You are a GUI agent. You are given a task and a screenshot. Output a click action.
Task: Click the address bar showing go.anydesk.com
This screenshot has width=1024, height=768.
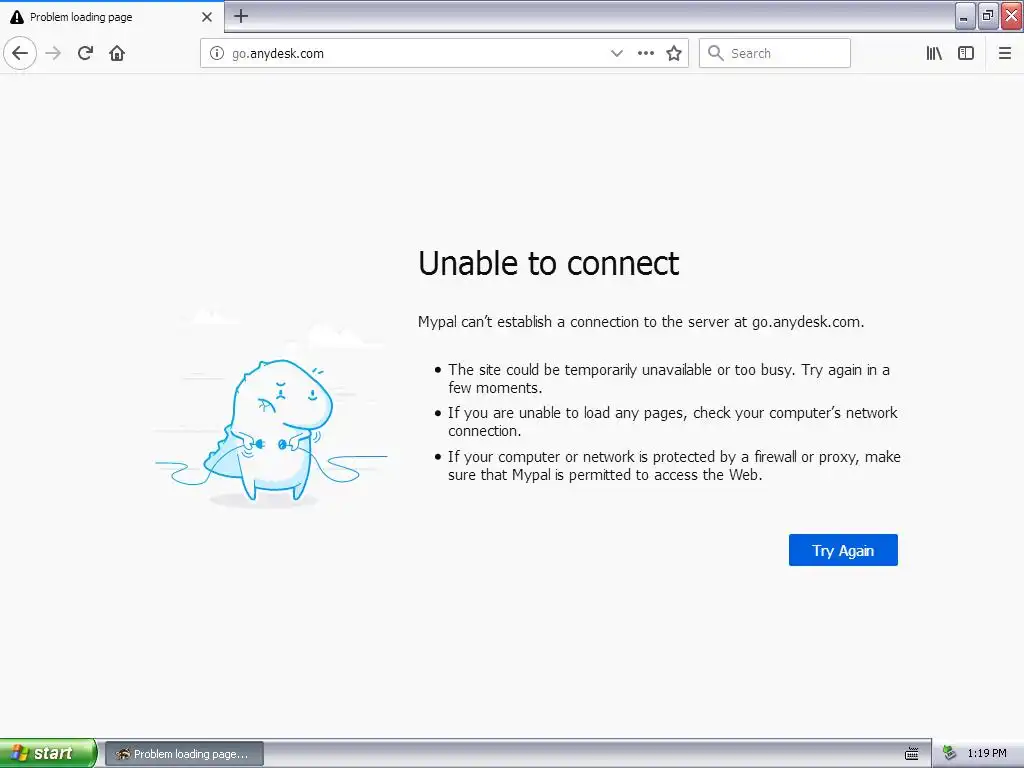(444, 53)
